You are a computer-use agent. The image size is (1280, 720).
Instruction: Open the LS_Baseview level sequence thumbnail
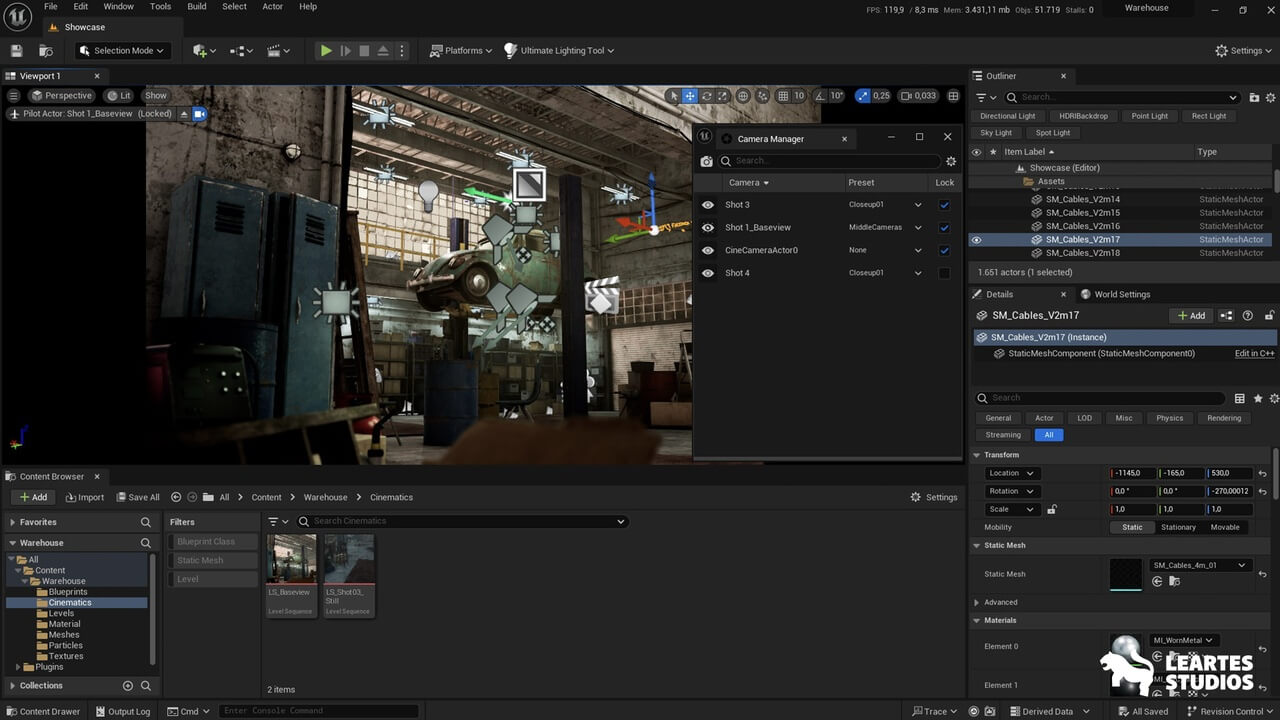click(x=292, y=558)
